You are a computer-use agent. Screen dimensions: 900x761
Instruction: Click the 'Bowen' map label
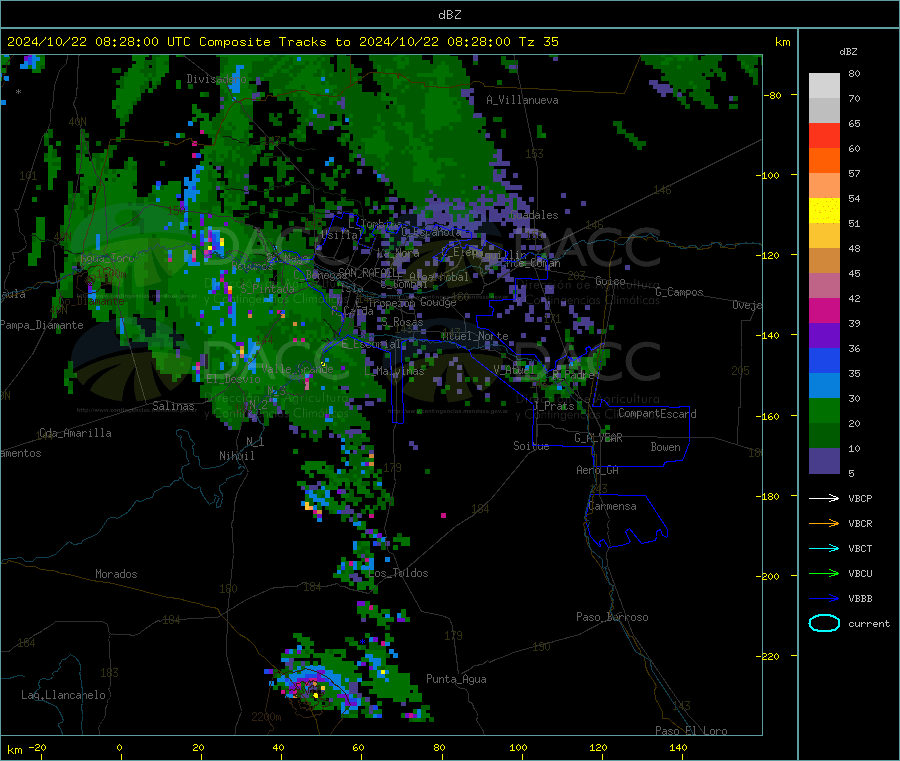point(665,447)
